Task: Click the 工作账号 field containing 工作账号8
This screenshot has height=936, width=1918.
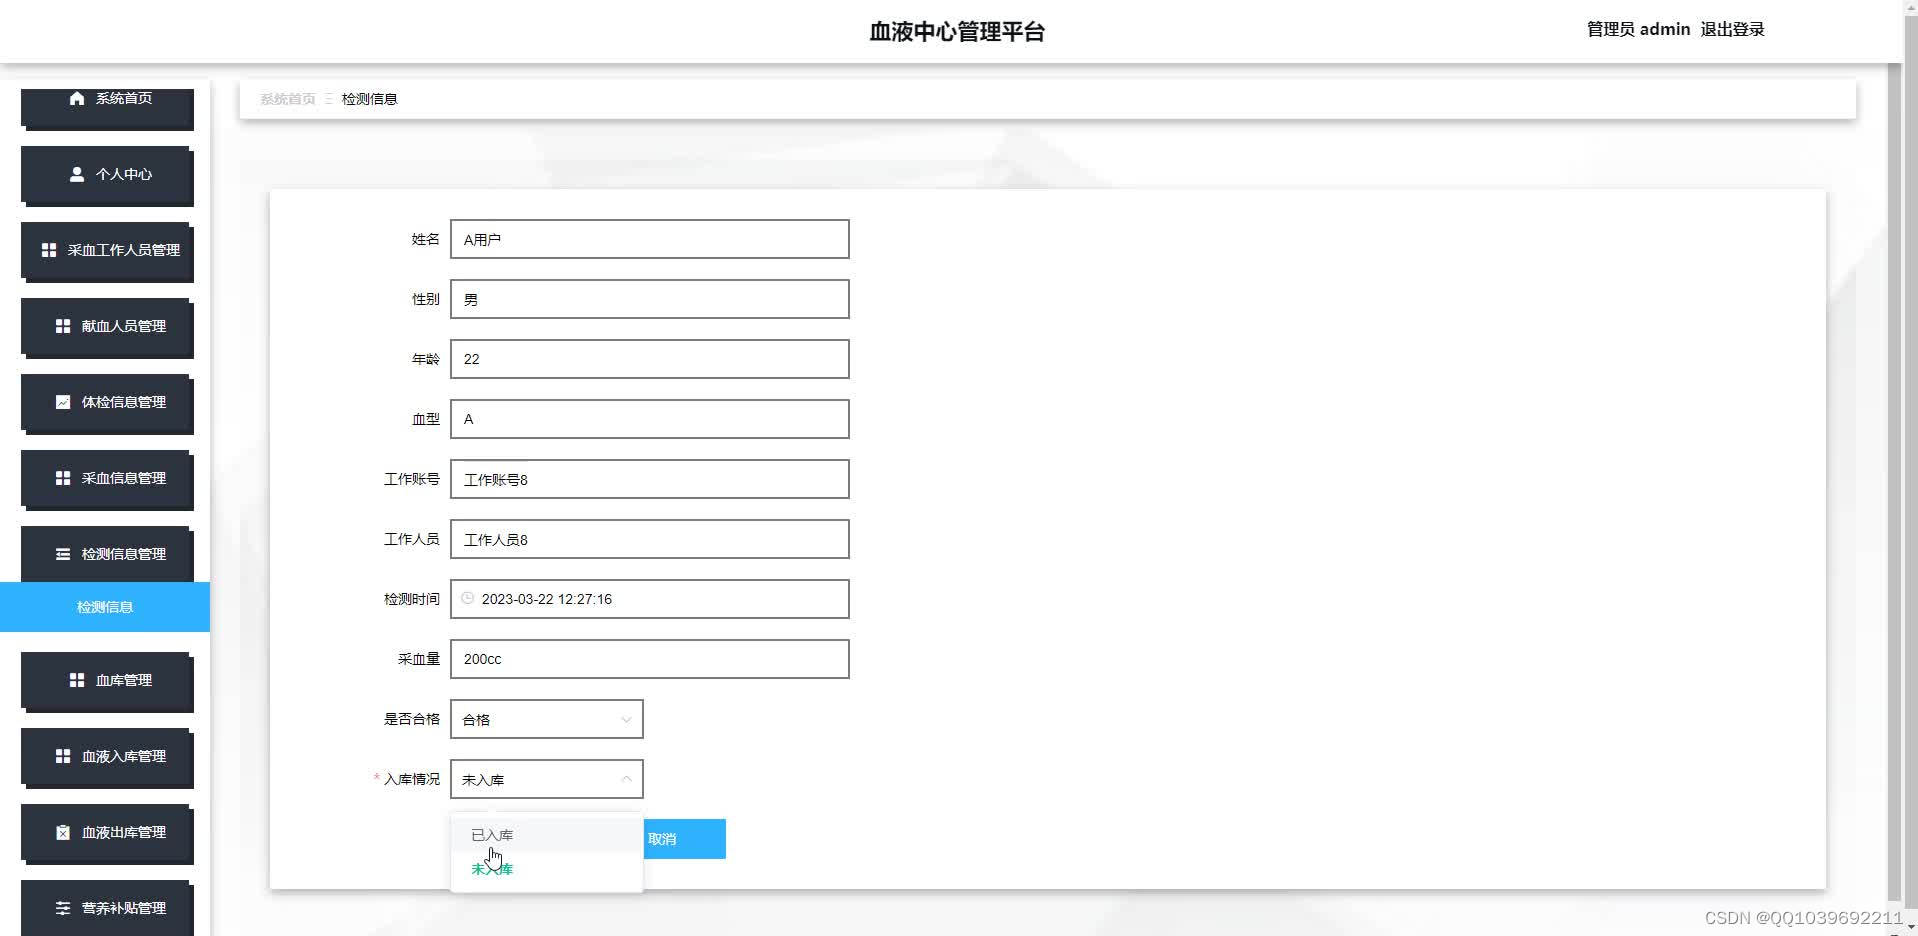Action: [650, 479]
